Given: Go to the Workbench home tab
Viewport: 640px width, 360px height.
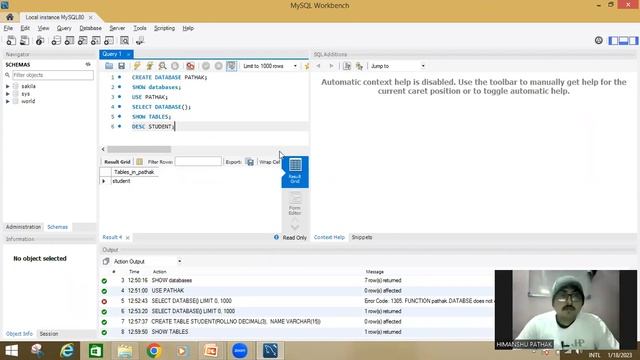Looking at the screenshot, I should (10, 17).
